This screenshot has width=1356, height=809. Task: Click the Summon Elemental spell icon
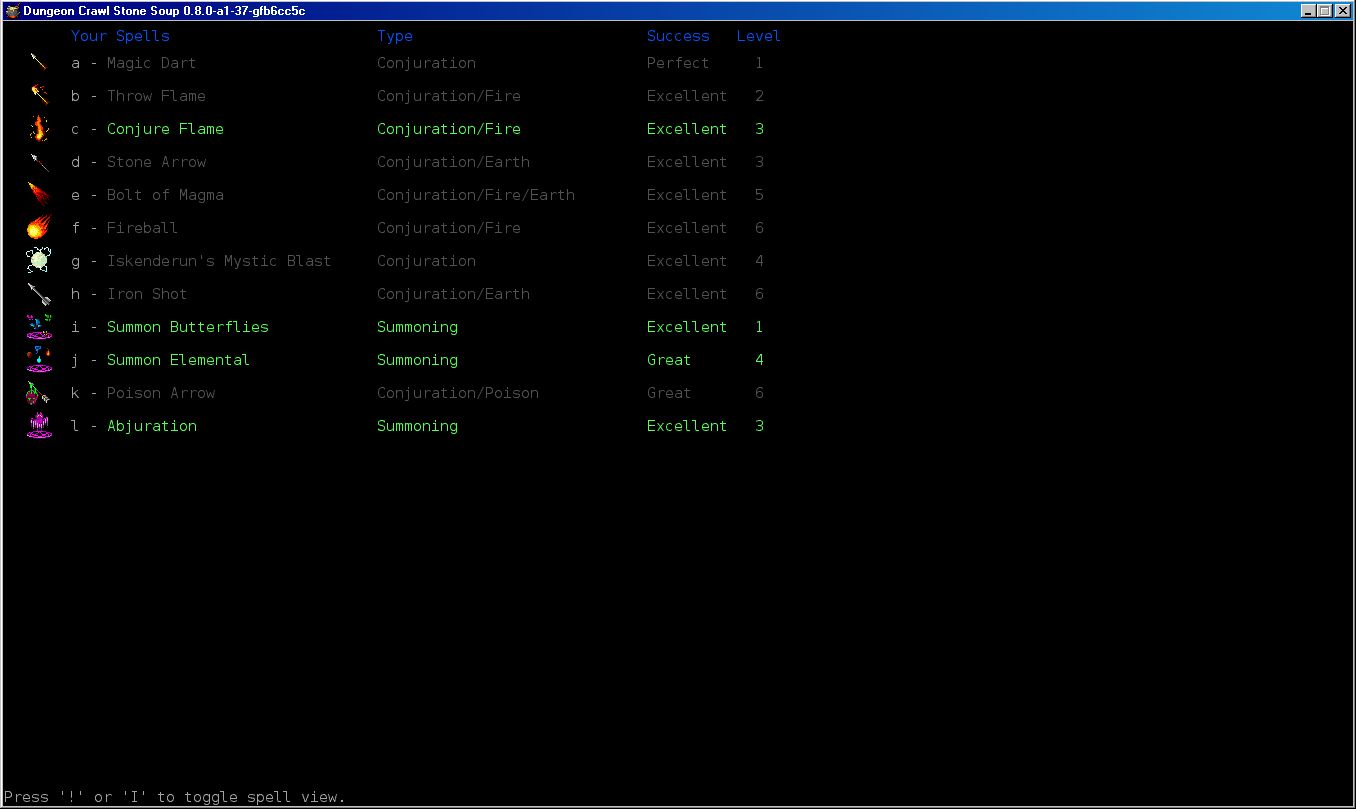(39, 359)
